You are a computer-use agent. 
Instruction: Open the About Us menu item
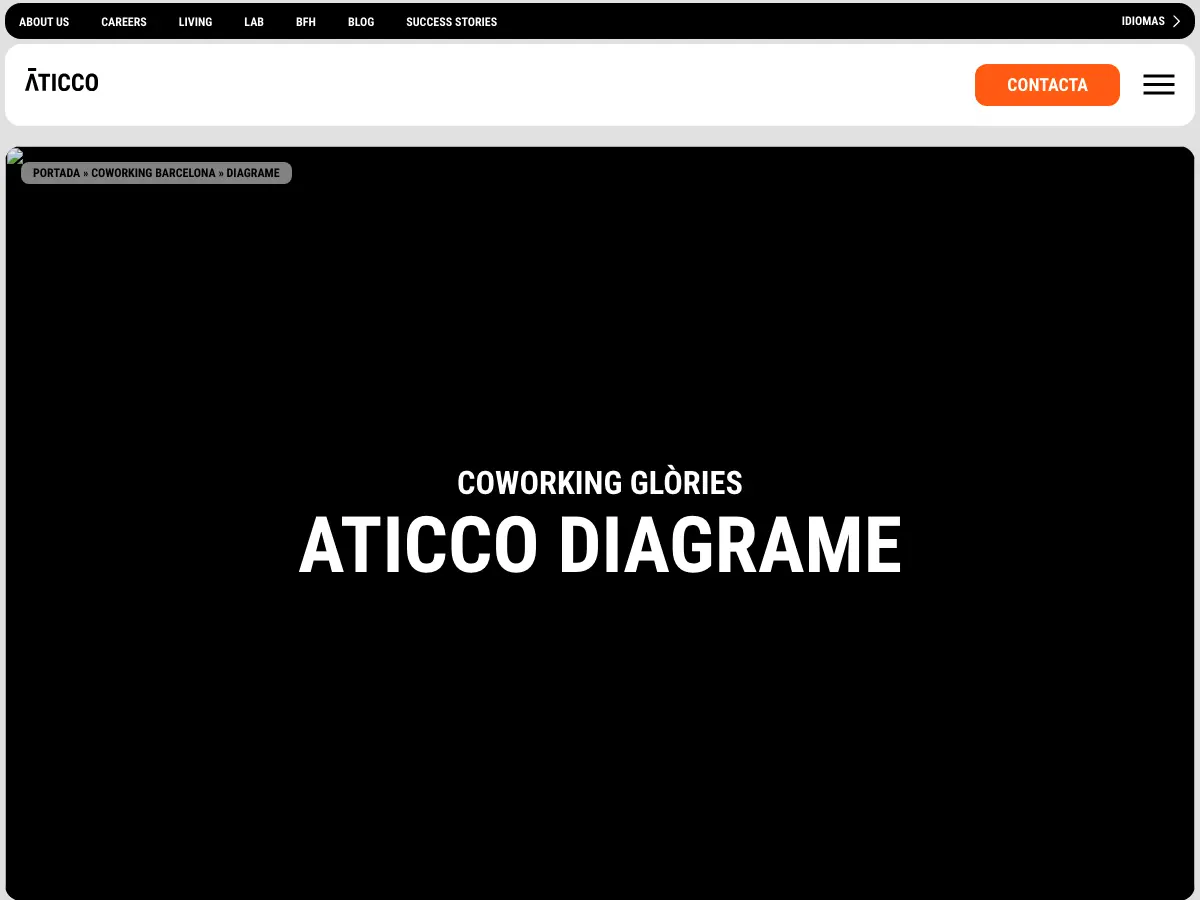click(44, 22)
